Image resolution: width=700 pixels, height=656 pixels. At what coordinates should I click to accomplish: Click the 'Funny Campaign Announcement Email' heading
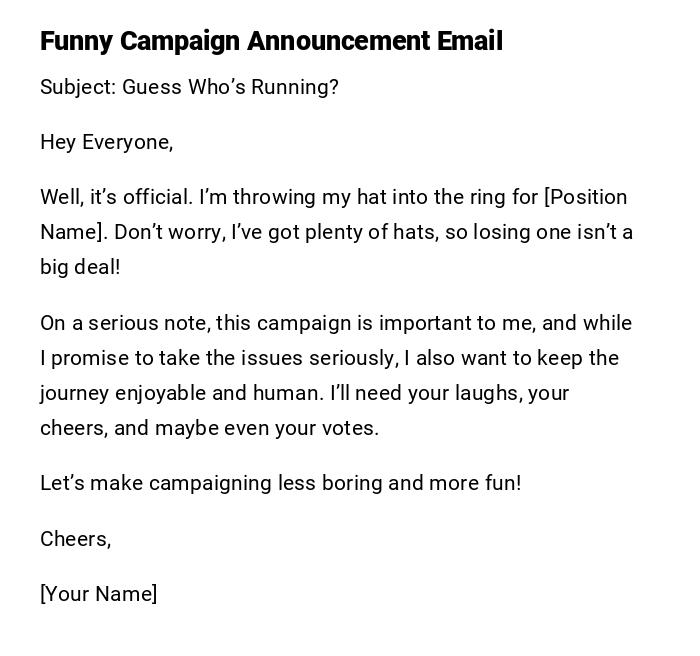tap(271, 41)
